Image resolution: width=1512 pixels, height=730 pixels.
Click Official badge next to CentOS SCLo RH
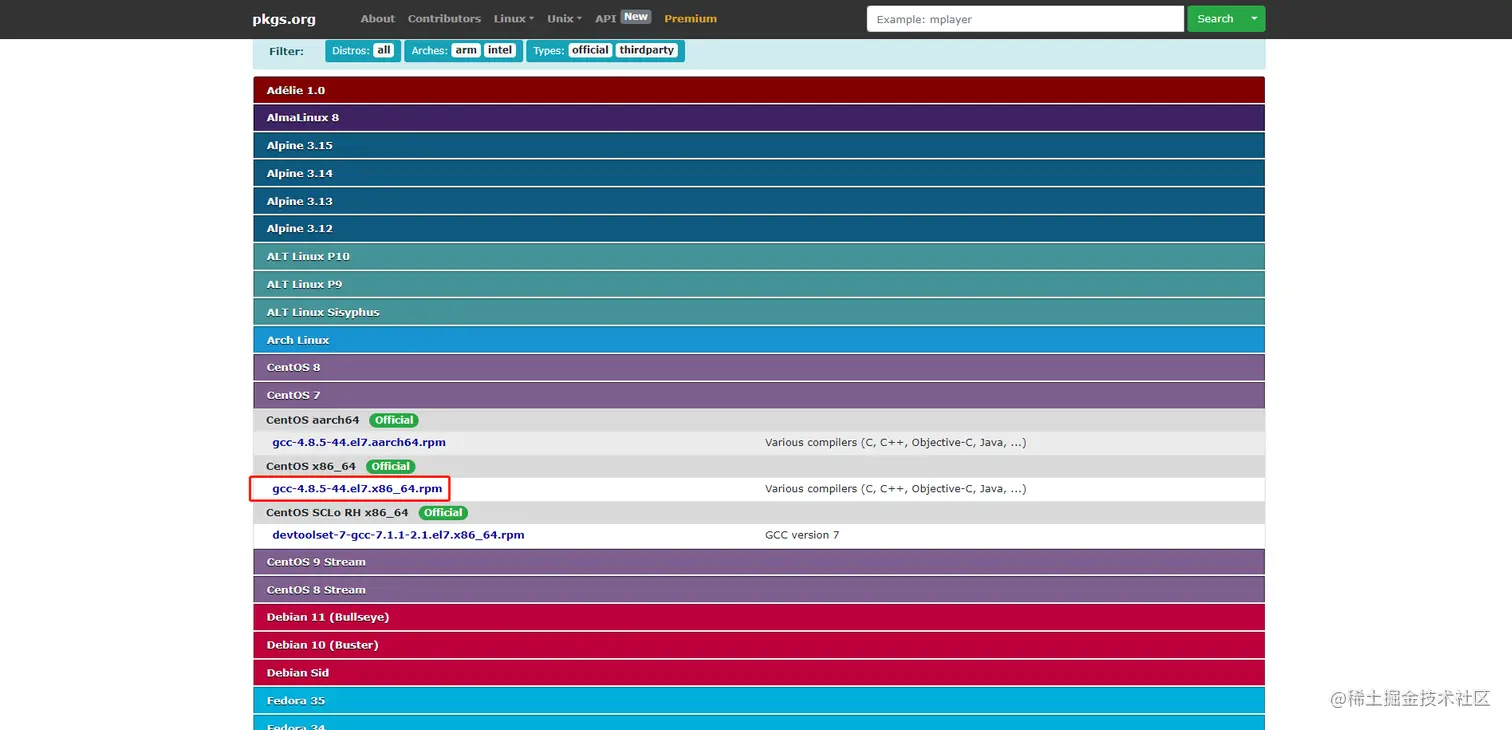[x=443, y=512]
